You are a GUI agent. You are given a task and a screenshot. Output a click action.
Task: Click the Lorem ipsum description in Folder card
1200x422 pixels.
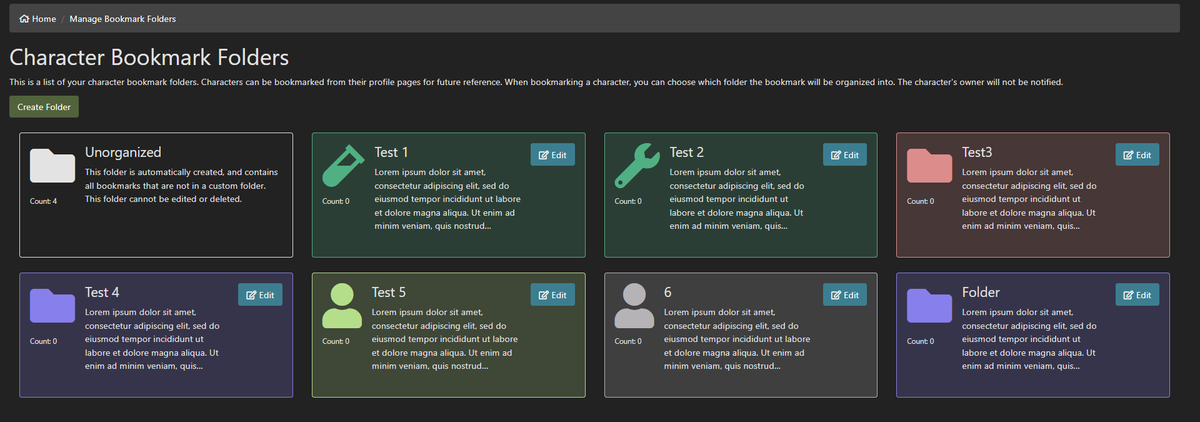click(1029, 339)
